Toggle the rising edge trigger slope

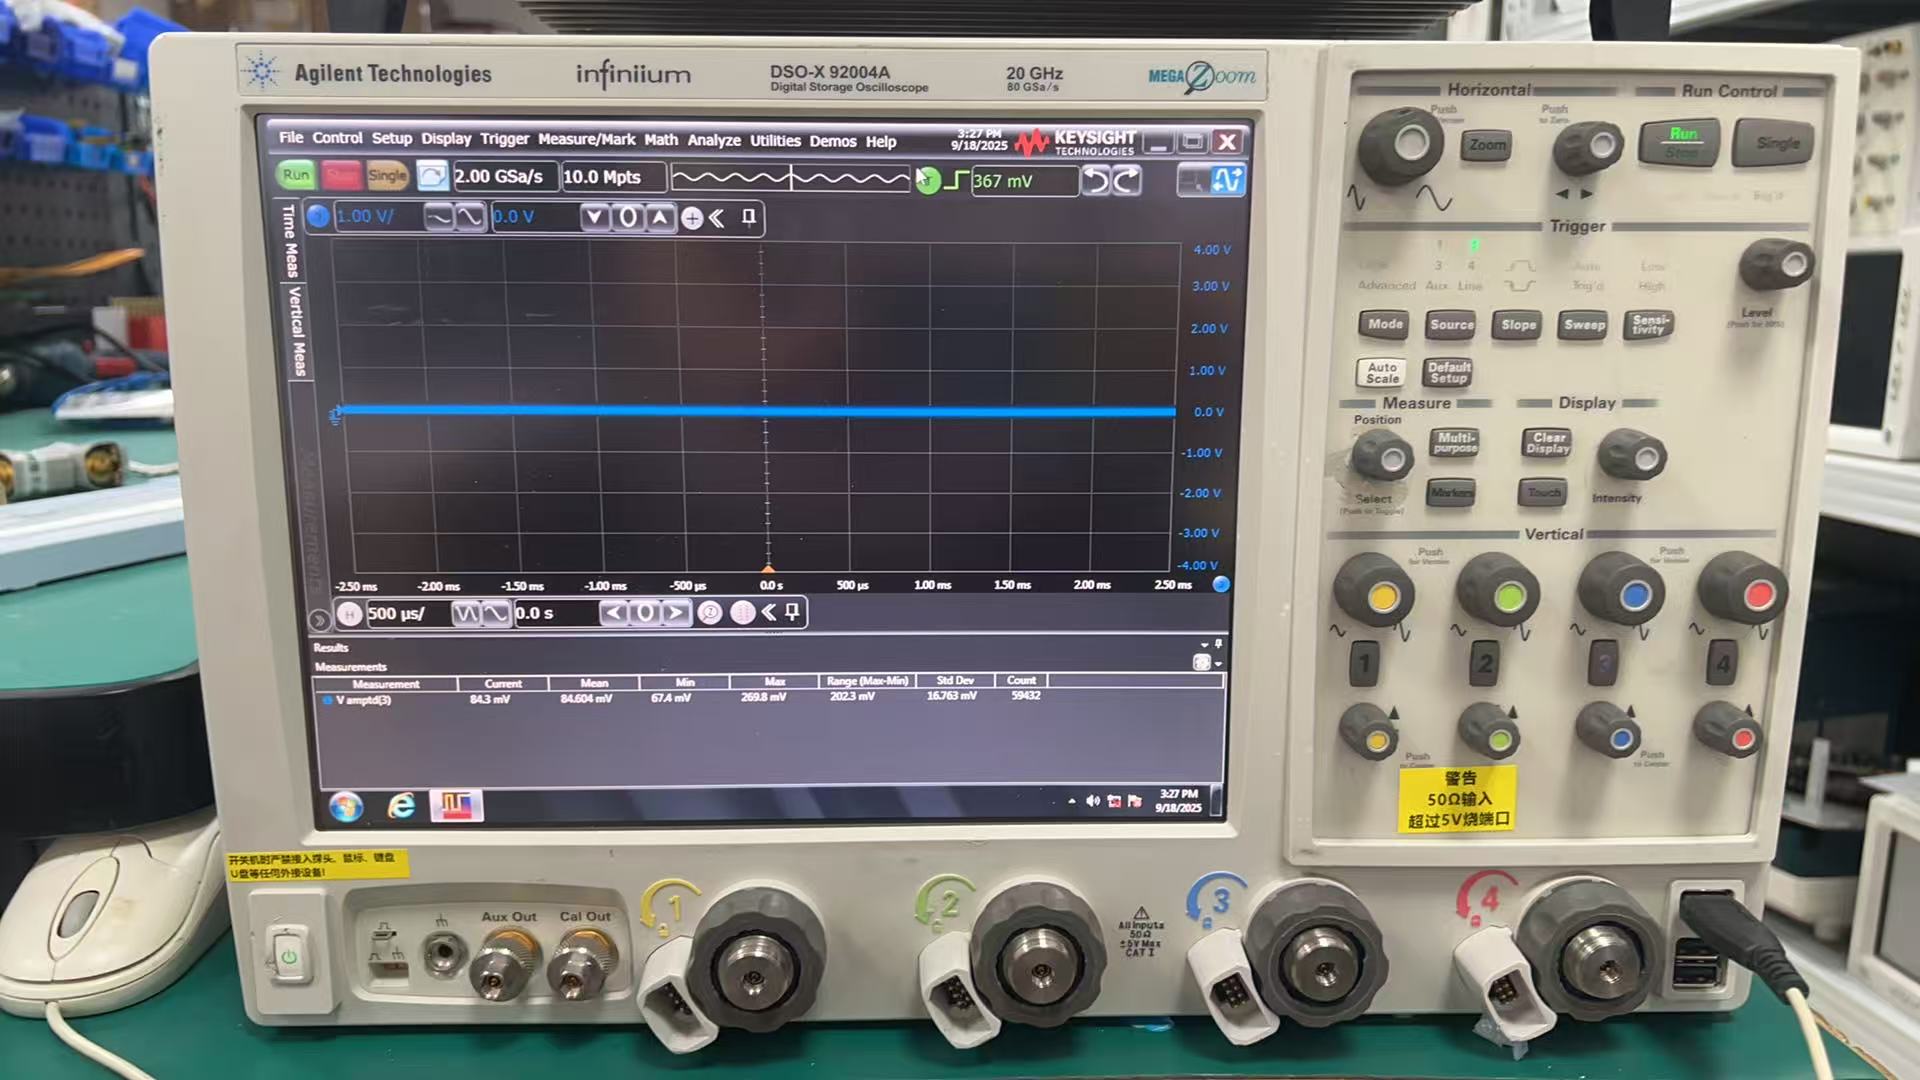[x=957, y=180]
